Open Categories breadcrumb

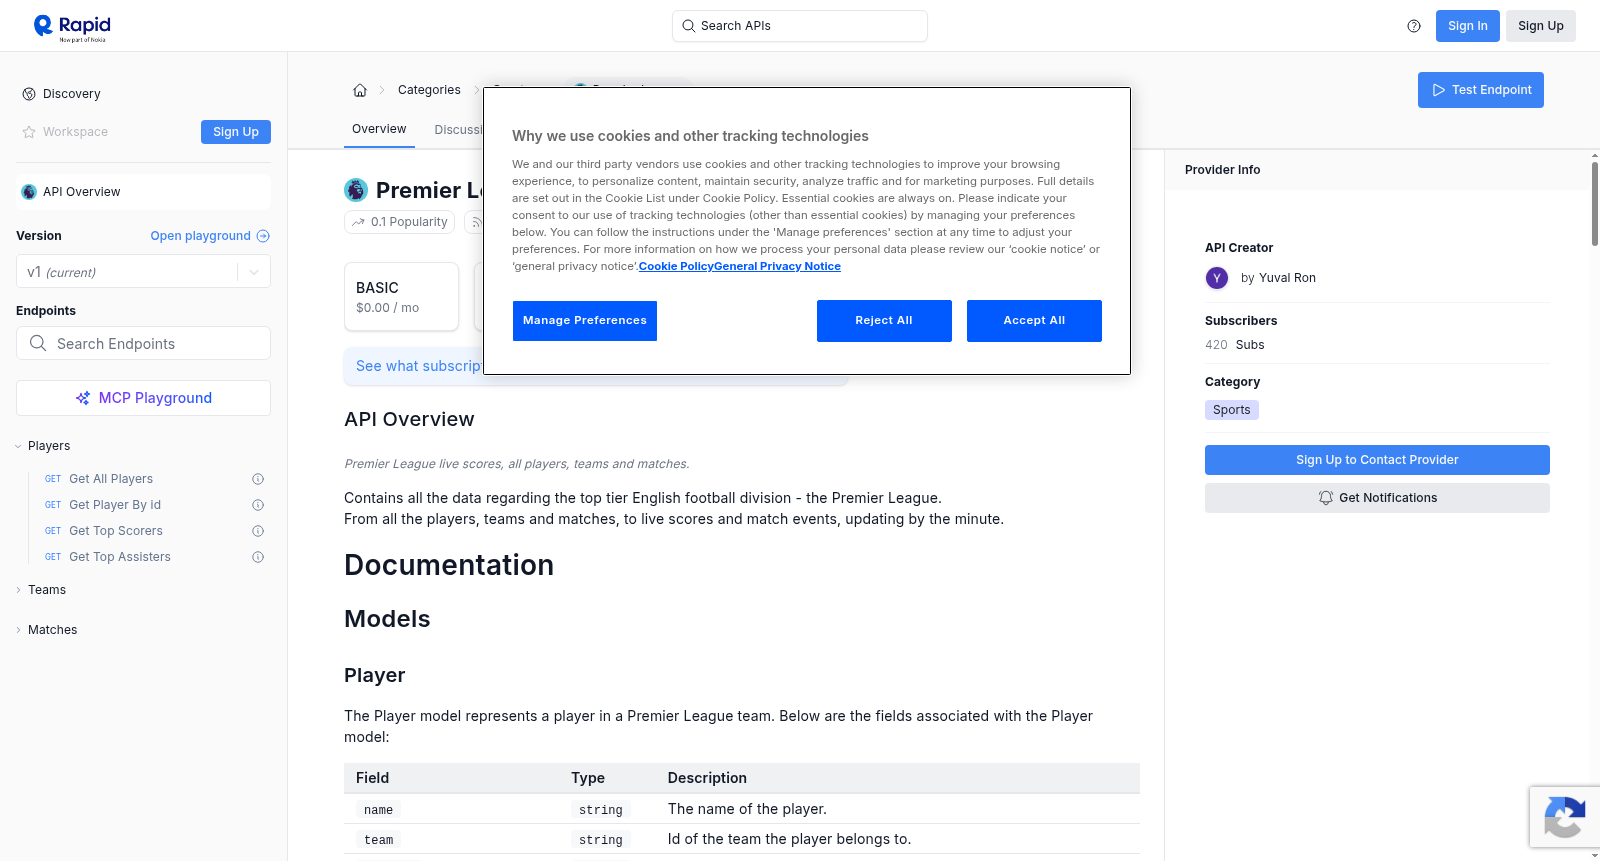tap(429, 90)
